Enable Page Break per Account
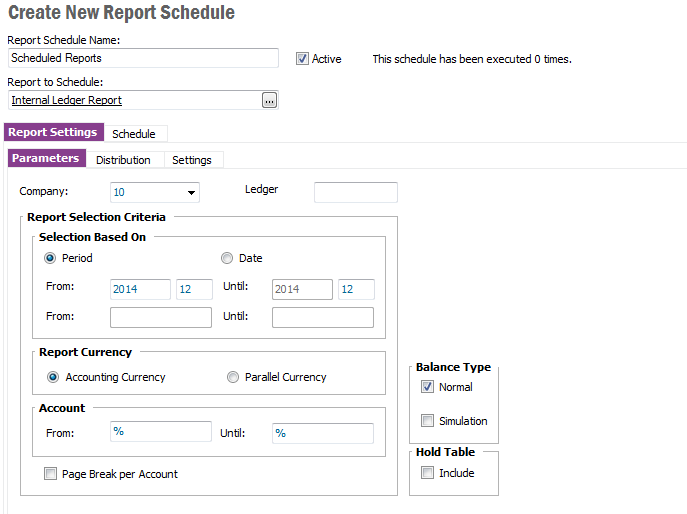The height and width of the screenshot is (514, 687). (51, 474)
